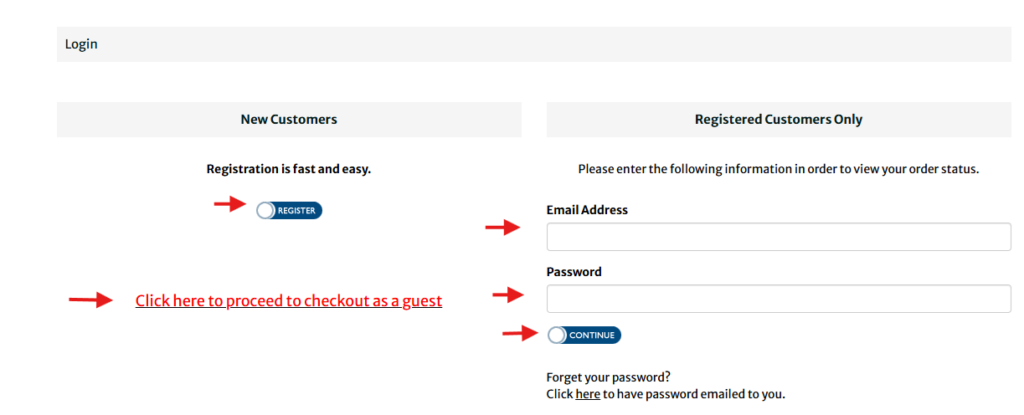Click the 'Forget your password?' text
This screenshot has width=1024, height=415.
pos(608,377)
